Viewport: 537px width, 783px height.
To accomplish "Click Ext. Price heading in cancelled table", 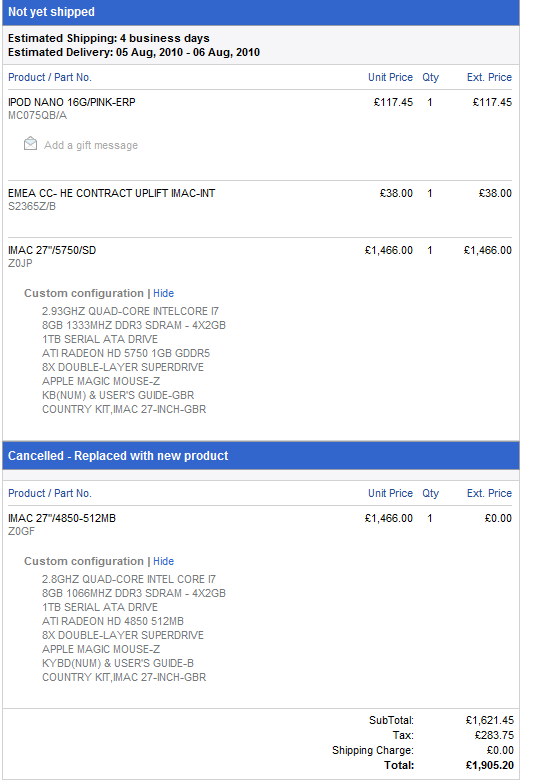I will [x=489, y=493].
